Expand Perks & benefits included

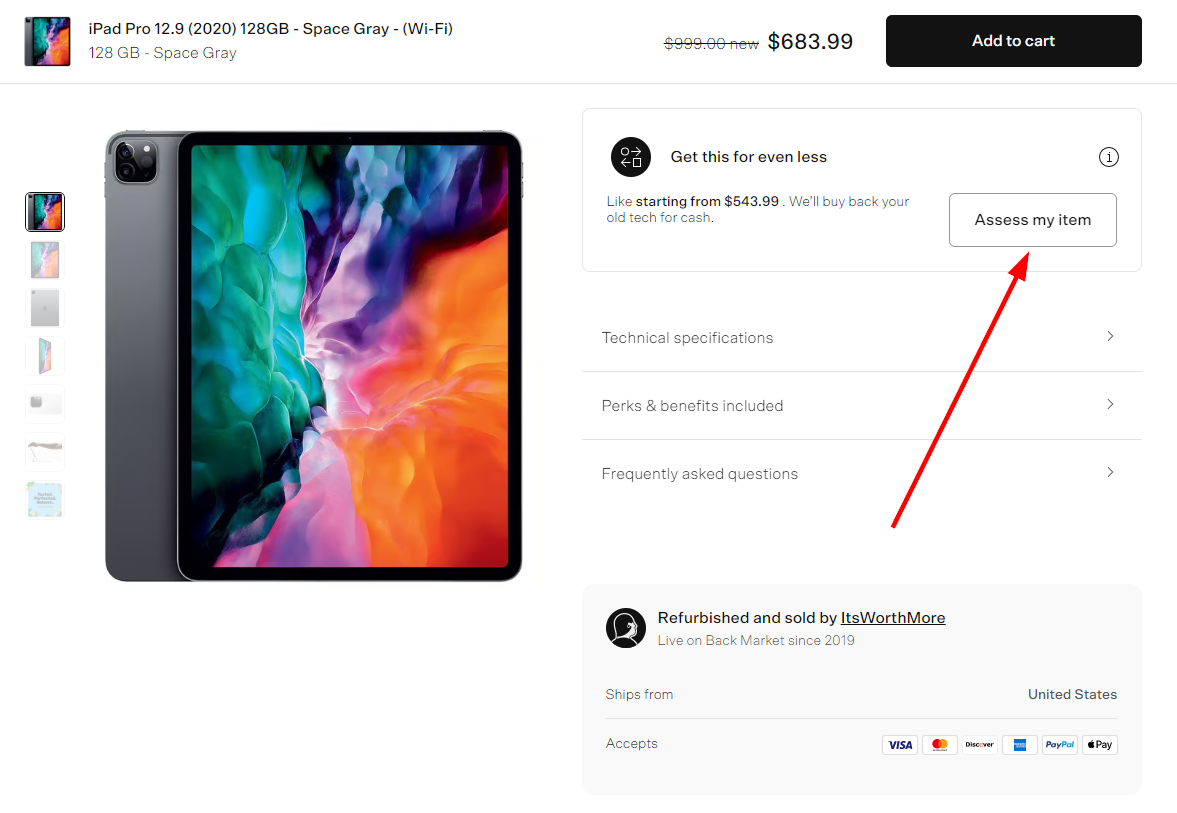pyautogui.click(x=1110, y=405)
